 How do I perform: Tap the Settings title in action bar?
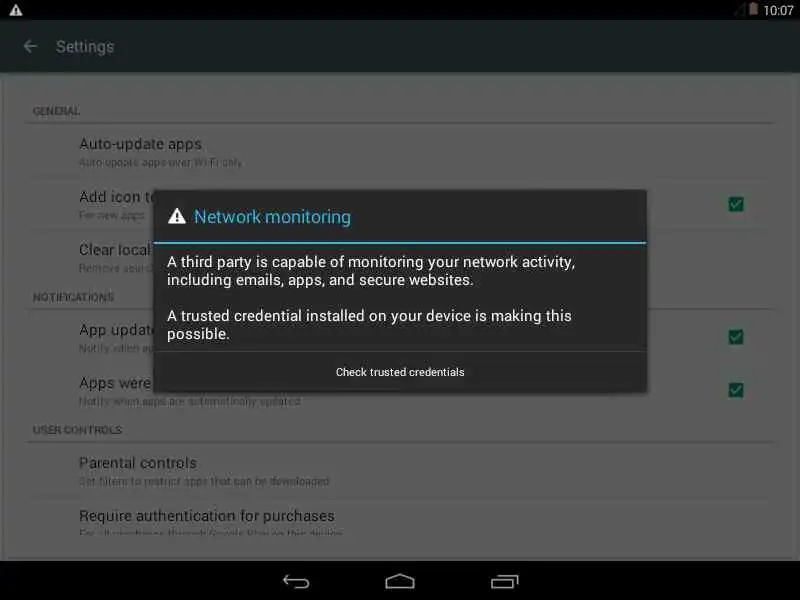pyautogui.click(x=85, y=46)
